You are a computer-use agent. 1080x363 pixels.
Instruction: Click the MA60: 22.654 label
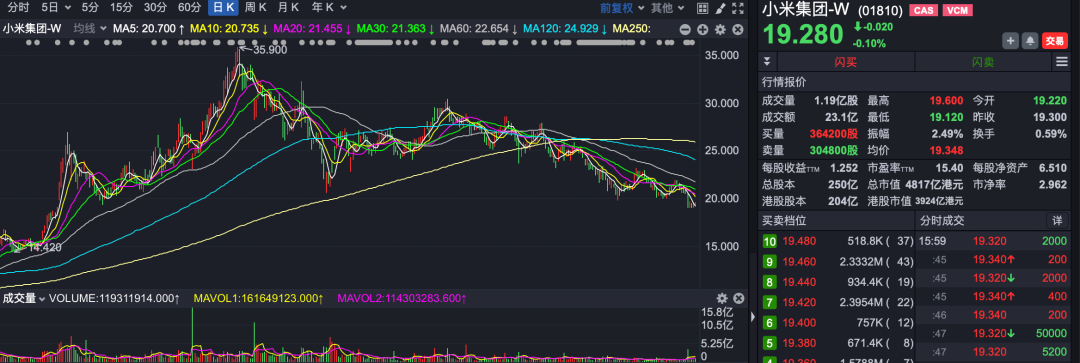pyautogui.click(x=479, y=29)
